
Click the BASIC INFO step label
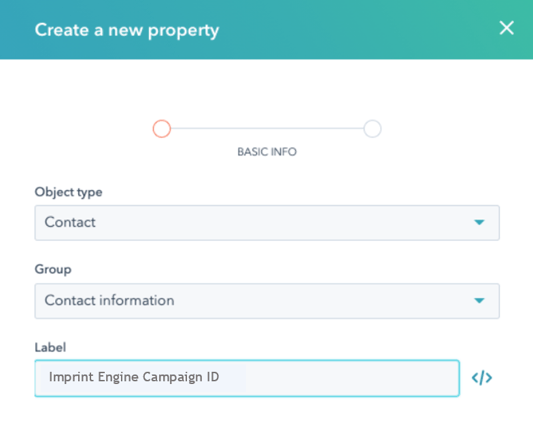pyautogui.click(x=267, y=152)
